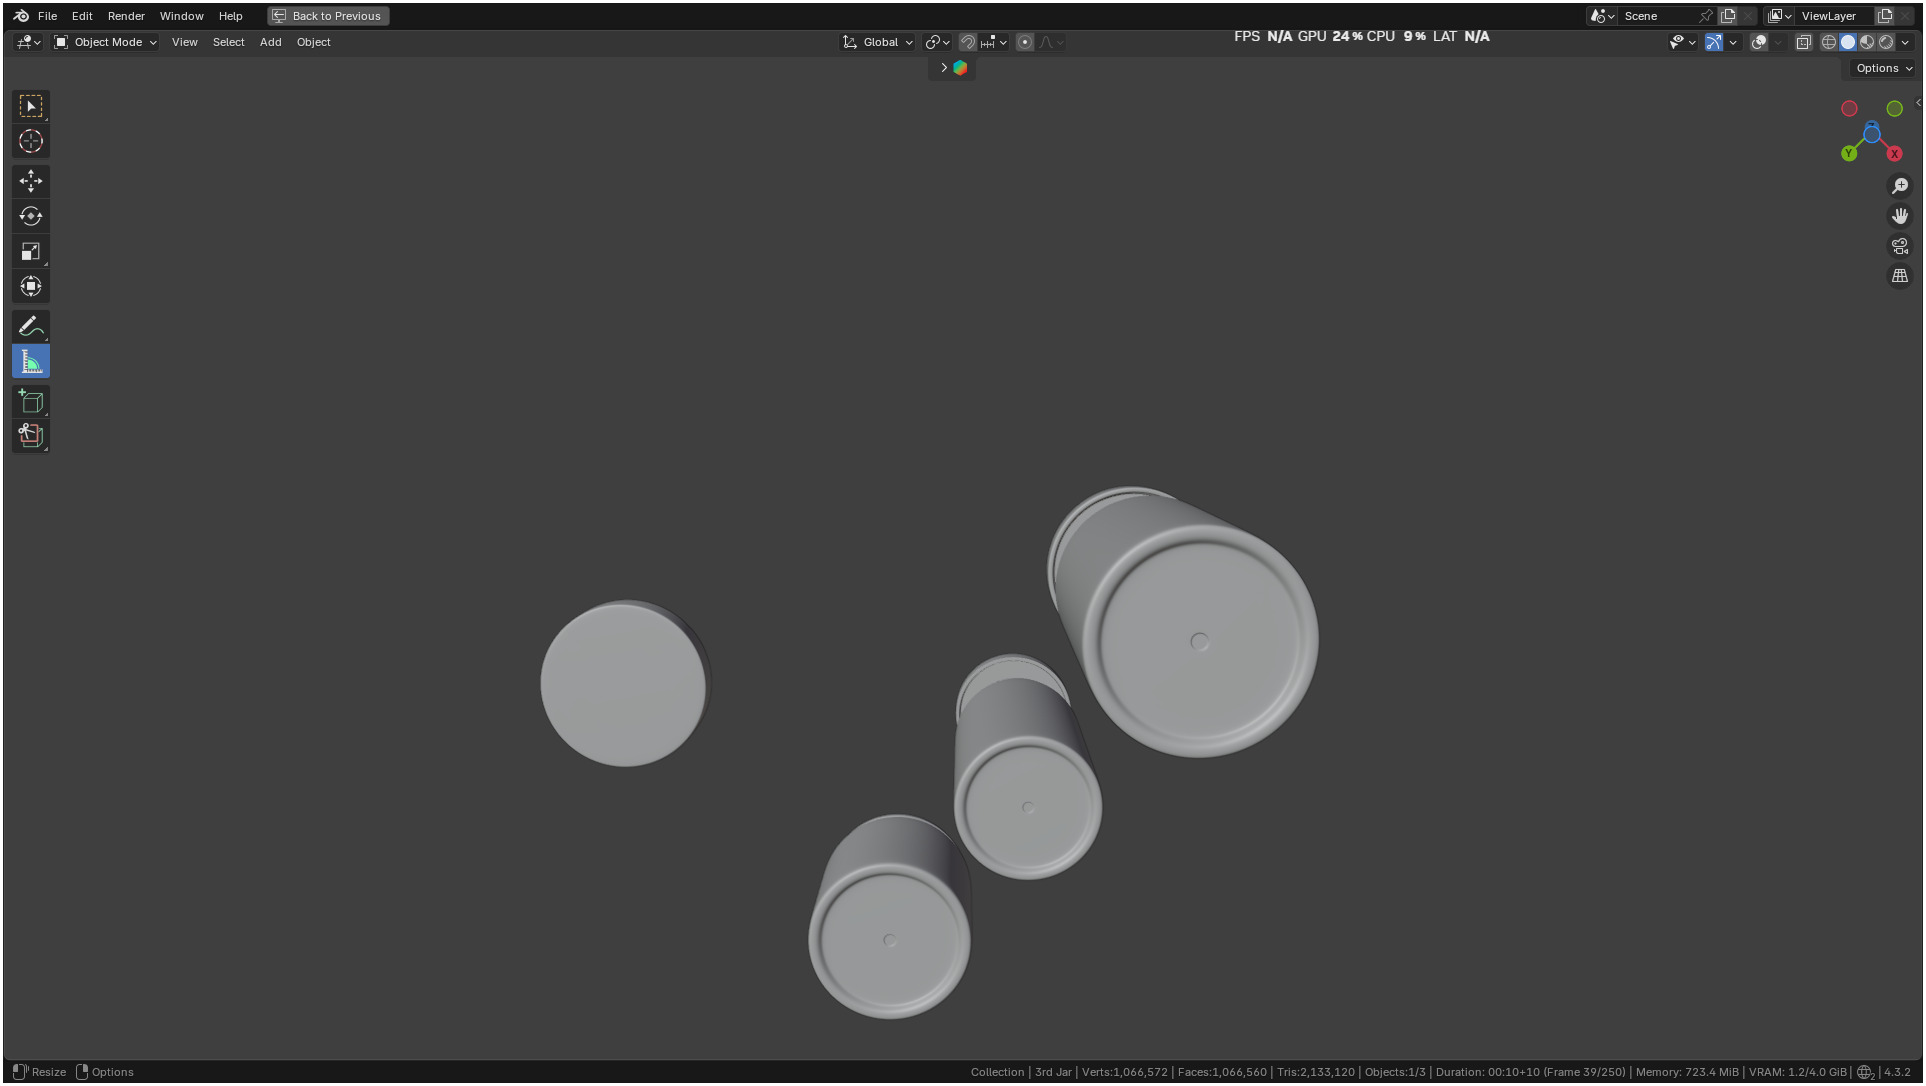Activate the Move tool
Viewport: 1926px width, 1086px height.
[31, 181]
